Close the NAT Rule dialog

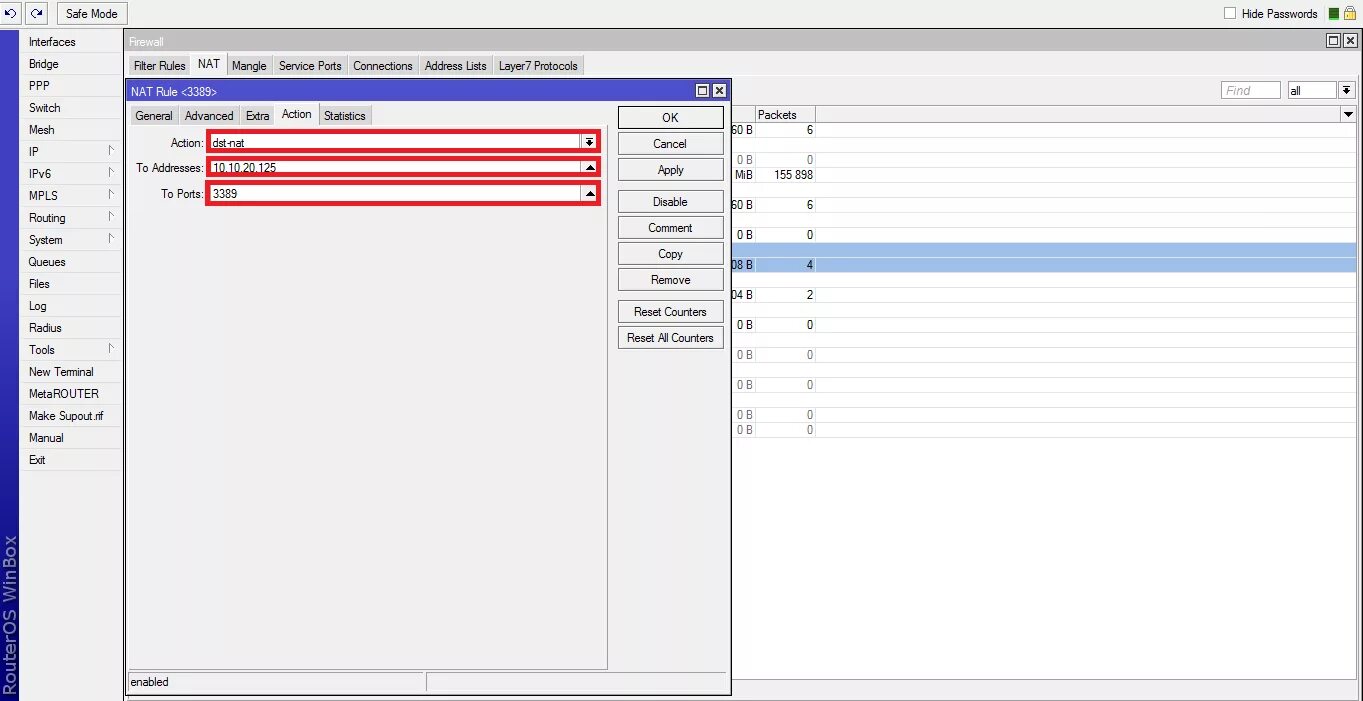tap(718, 91)
